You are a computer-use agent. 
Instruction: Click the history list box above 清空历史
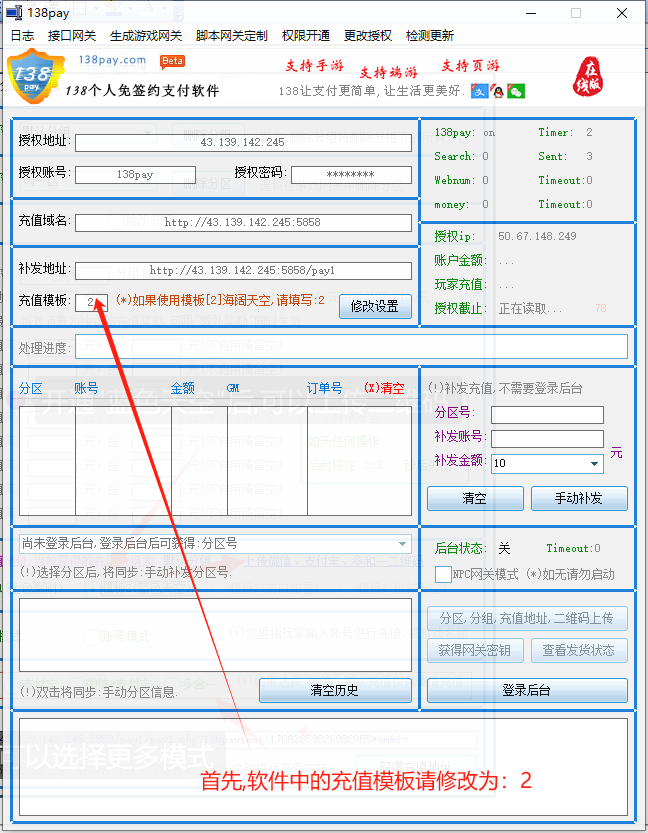point(215,635)
